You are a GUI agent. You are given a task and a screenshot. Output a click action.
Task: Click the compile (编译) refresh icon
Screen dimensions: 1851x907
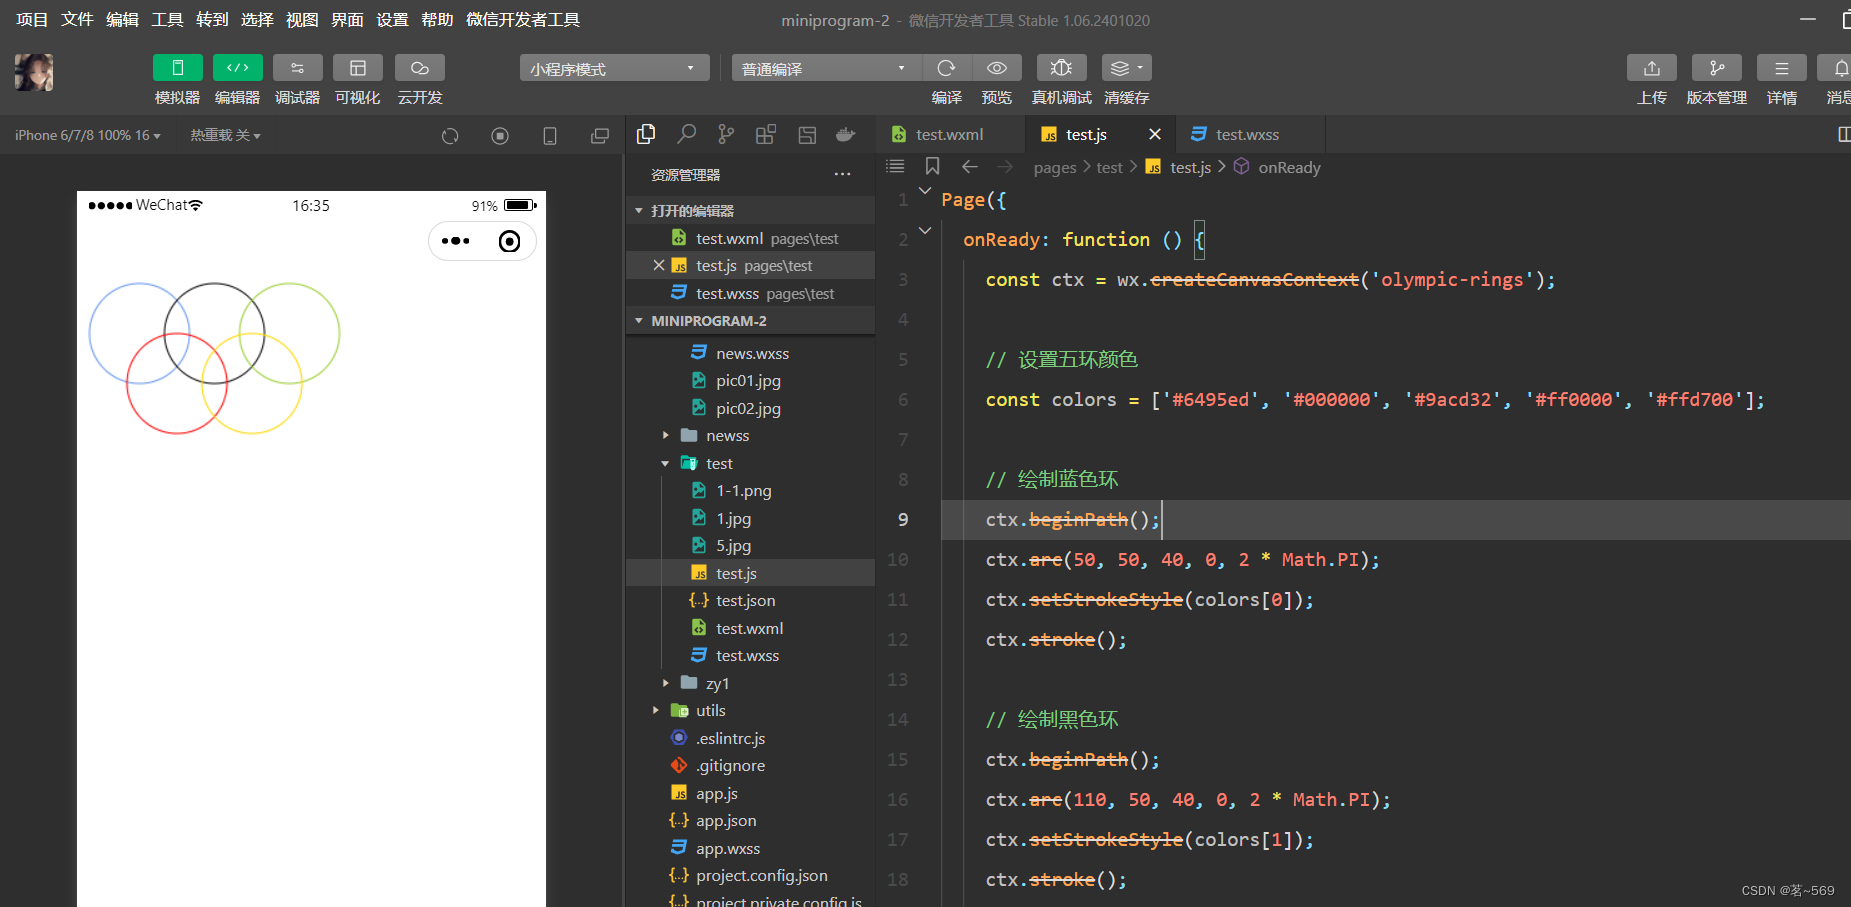946,68
